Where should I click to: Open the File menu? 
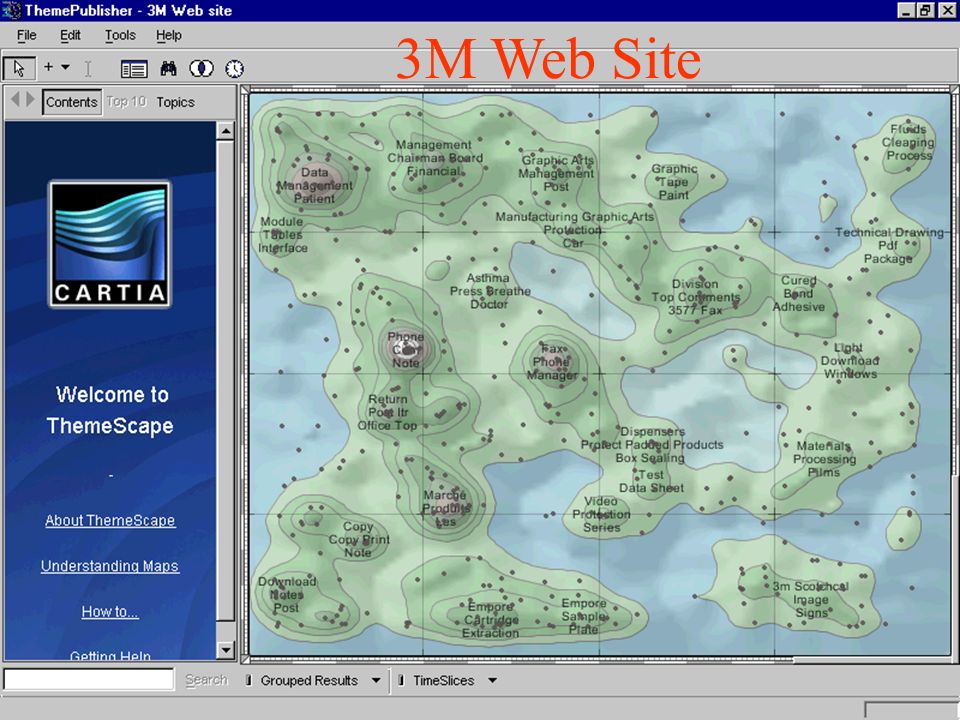(x=26, y=36)
